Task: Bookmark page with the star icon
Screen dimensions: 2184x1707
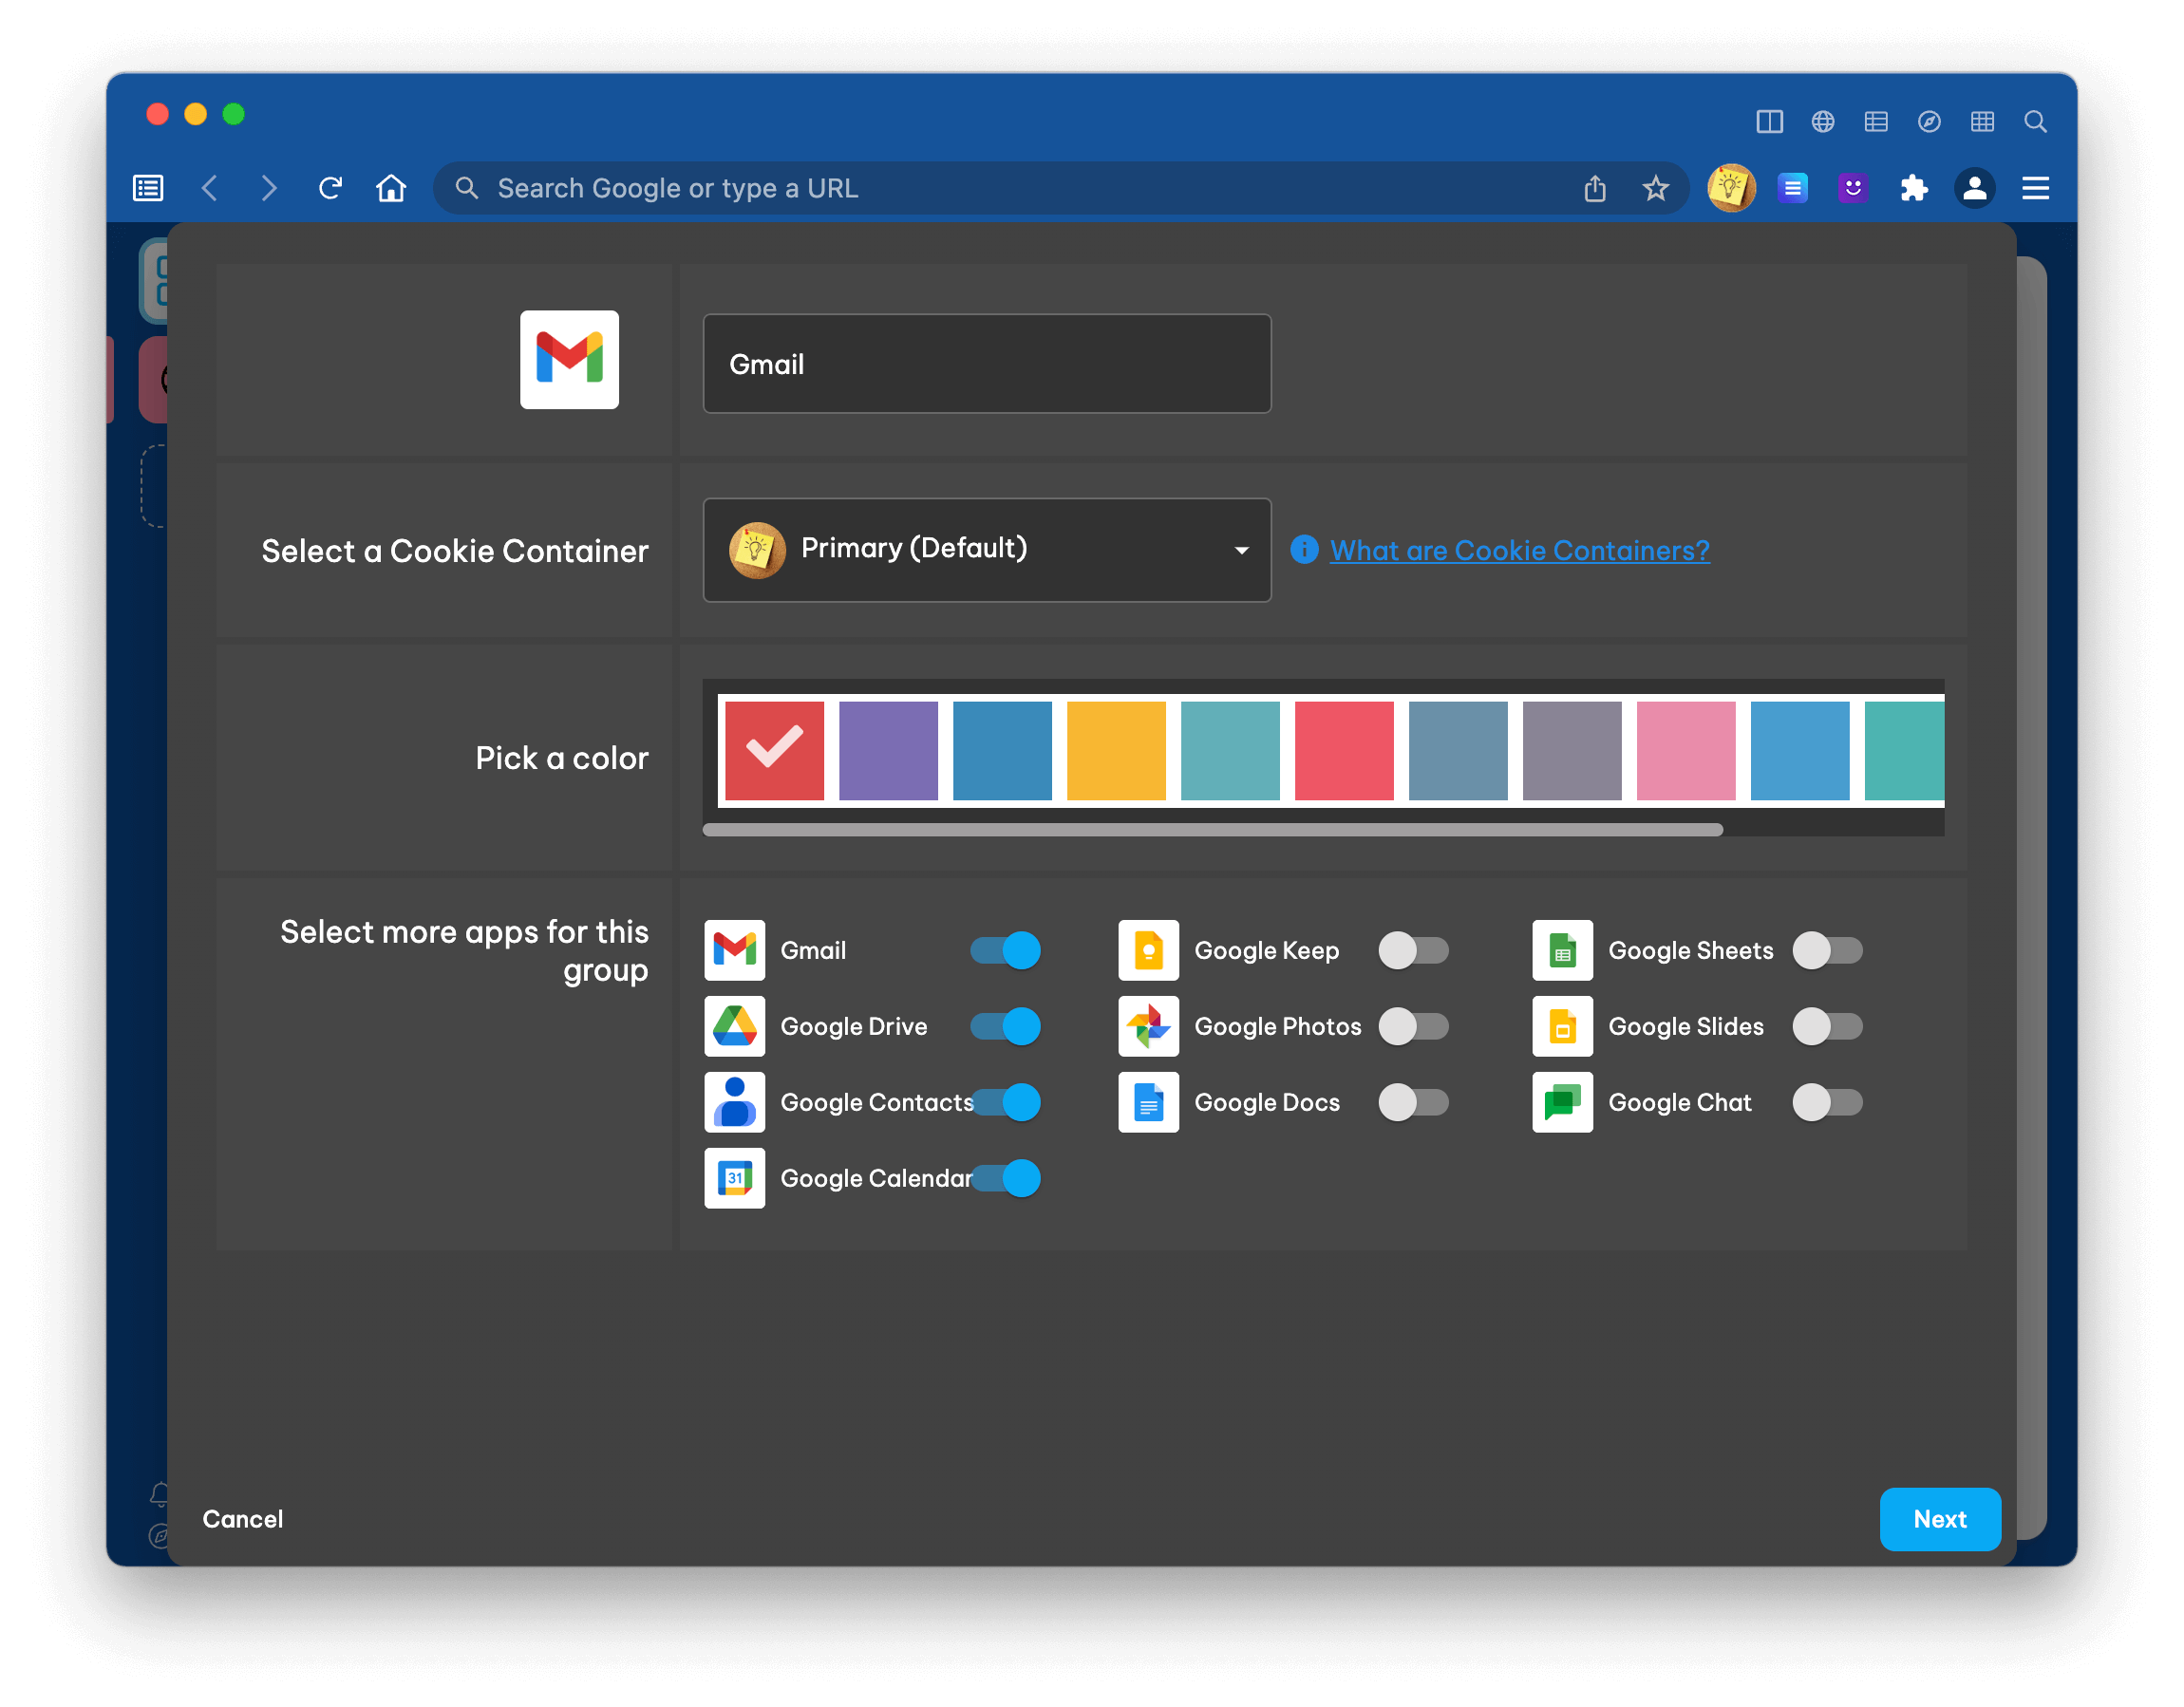Action: (x=1655, y=188)
